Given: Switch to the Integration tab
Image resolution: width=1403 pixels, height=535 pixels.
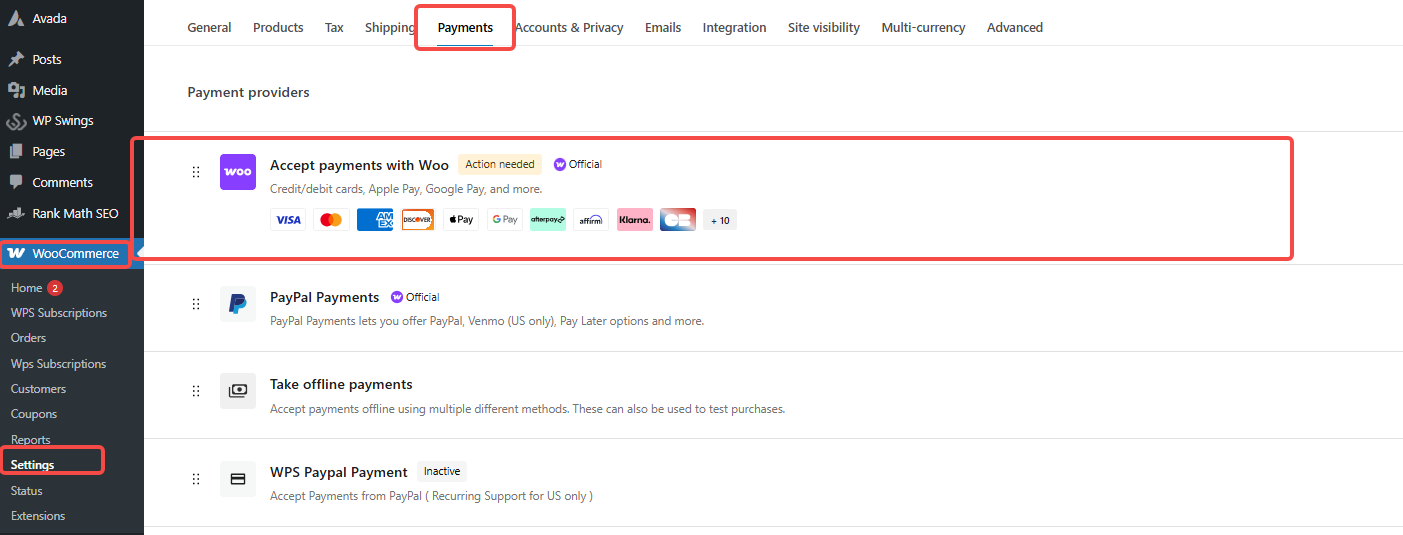Looking at the screenshot, I should pyautogui.click(x=734, y=28).
